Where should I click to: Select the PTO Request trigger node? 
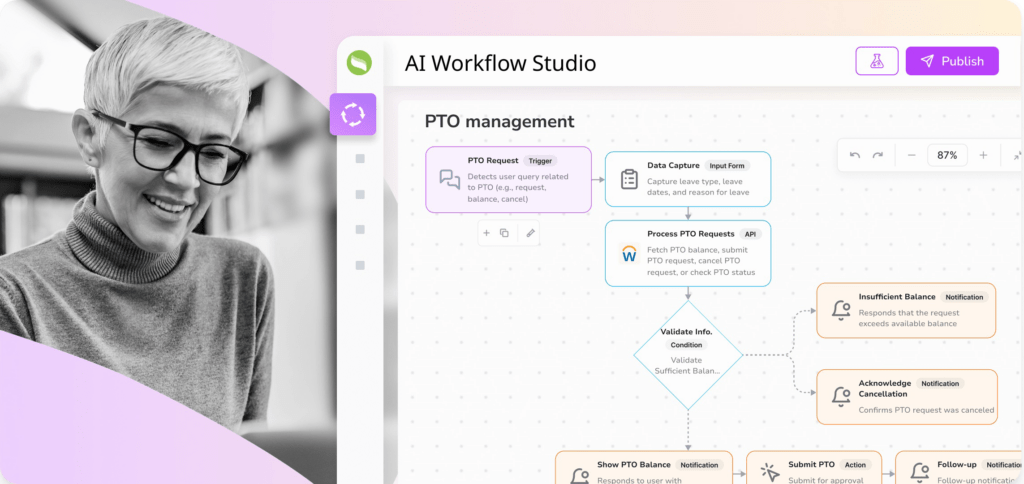pos(509,180)
